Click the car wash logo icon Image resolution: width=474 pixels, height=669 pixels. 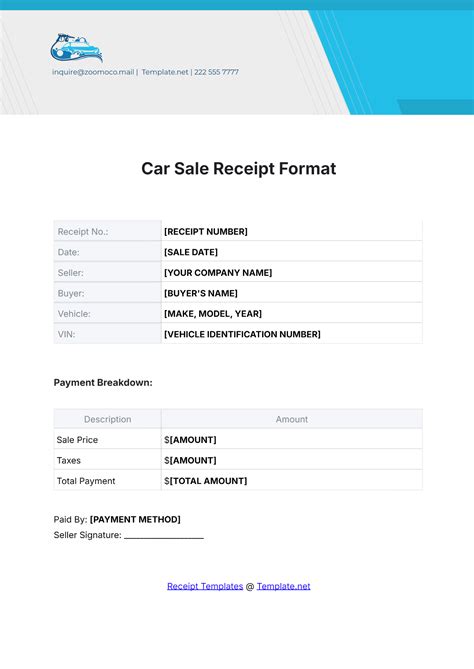[x=76, y=48]
